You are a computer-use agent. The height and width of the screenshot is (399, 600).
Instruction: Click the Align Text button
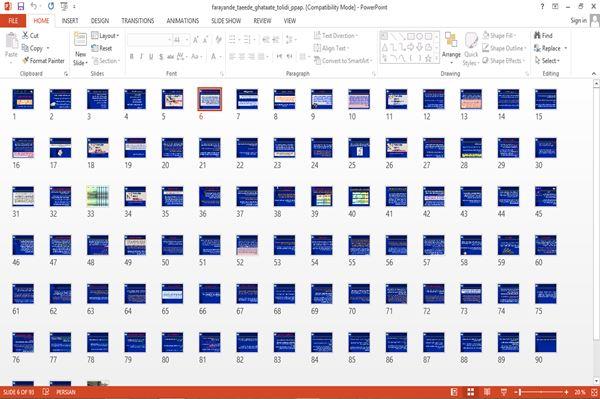[331, 48]
